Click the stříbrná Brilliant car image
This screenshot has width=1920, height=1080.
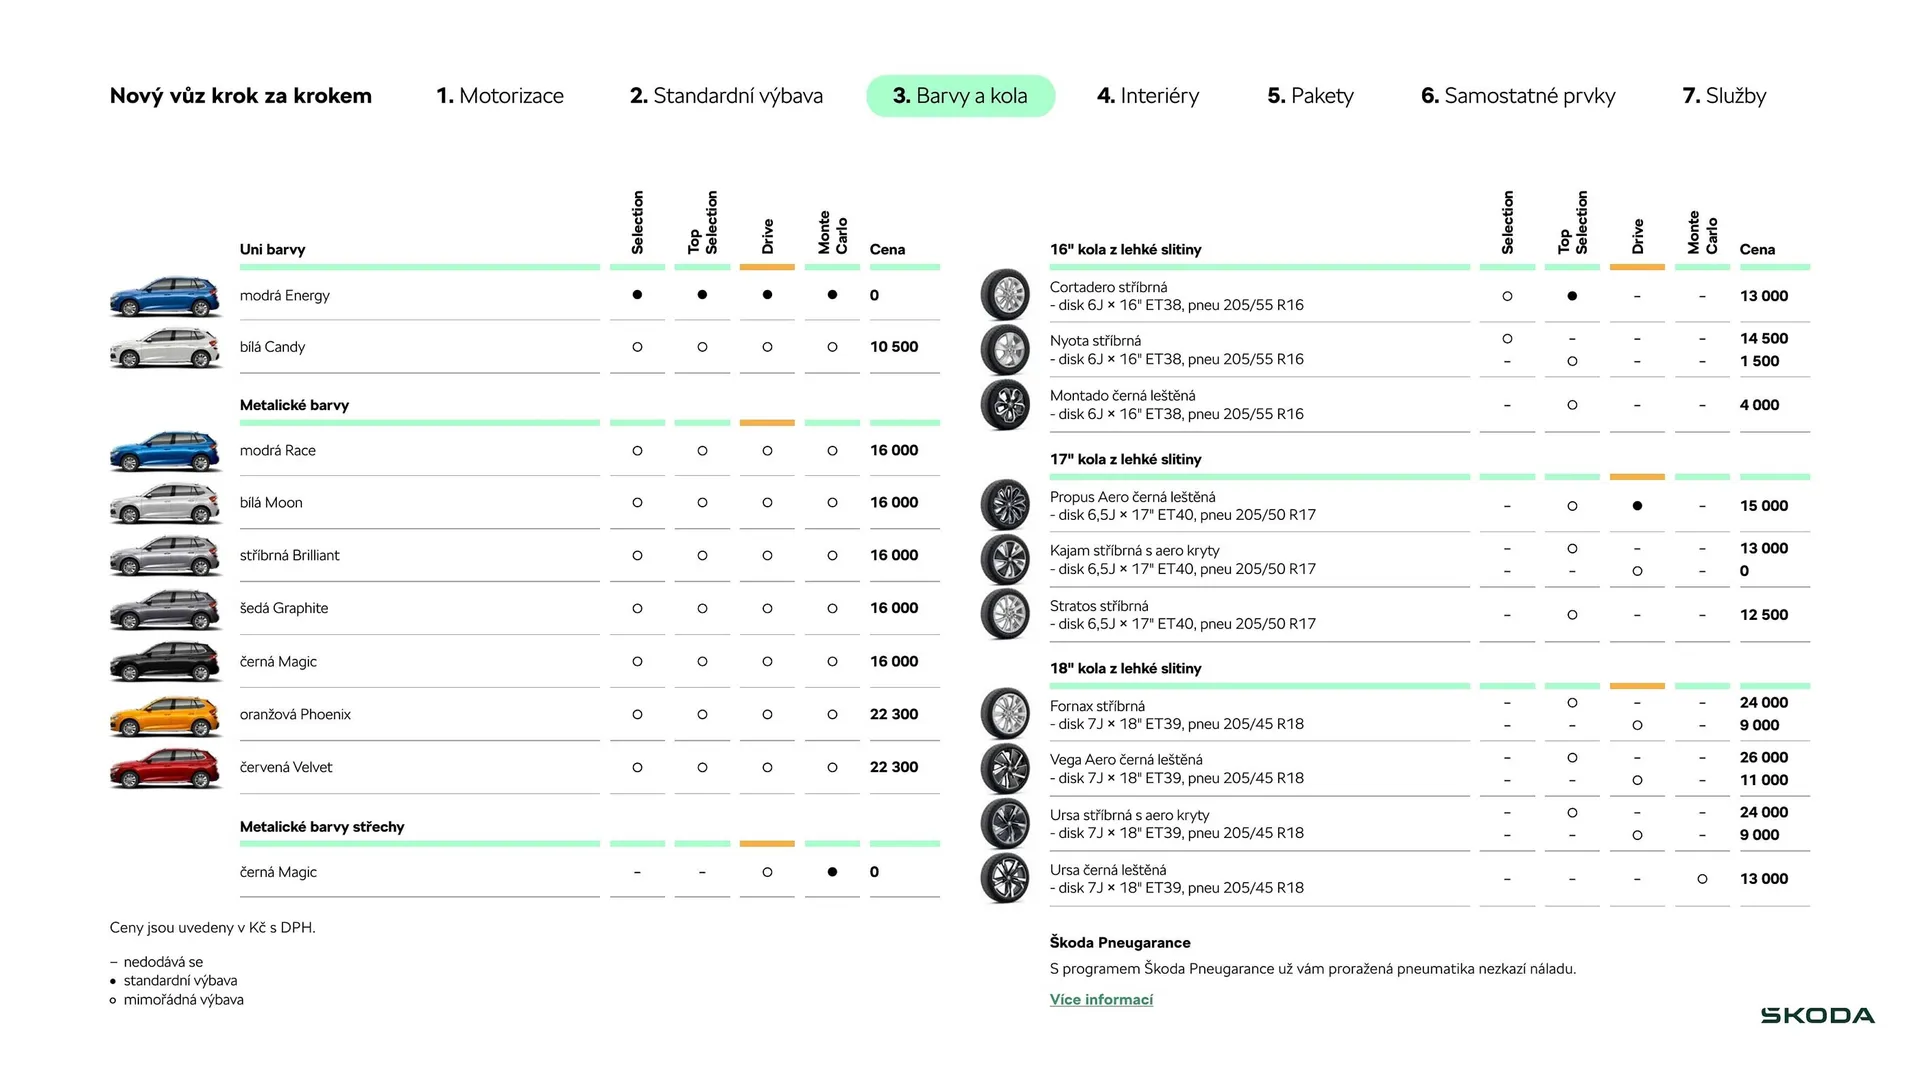pyautogui.click(x=165, y=556)
